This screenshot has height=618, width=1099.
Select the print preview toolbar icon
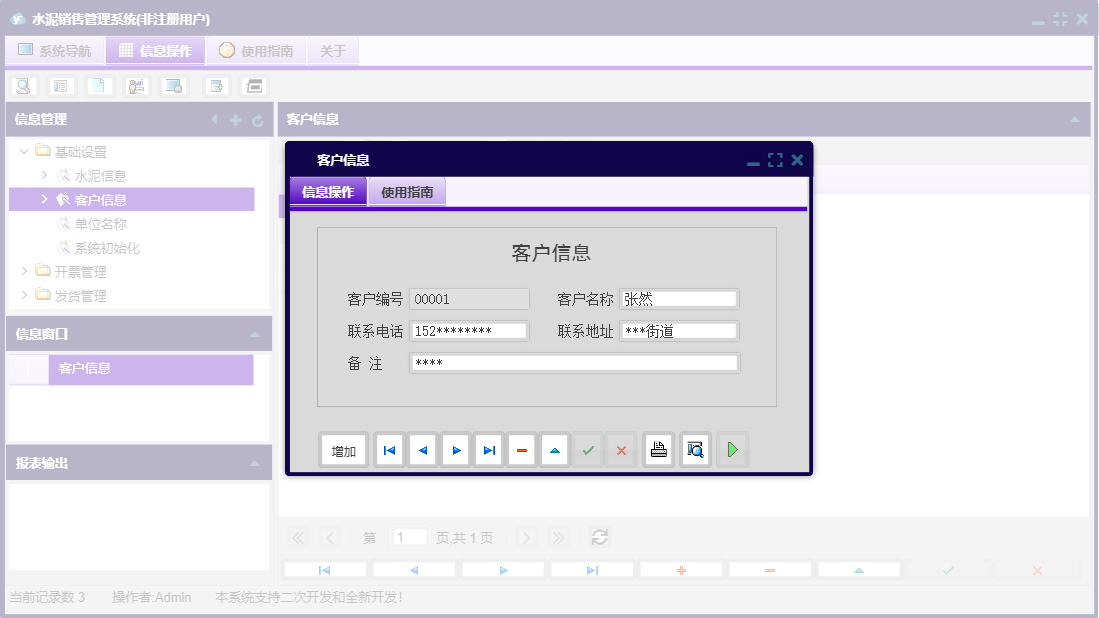[x=23, y=85]
